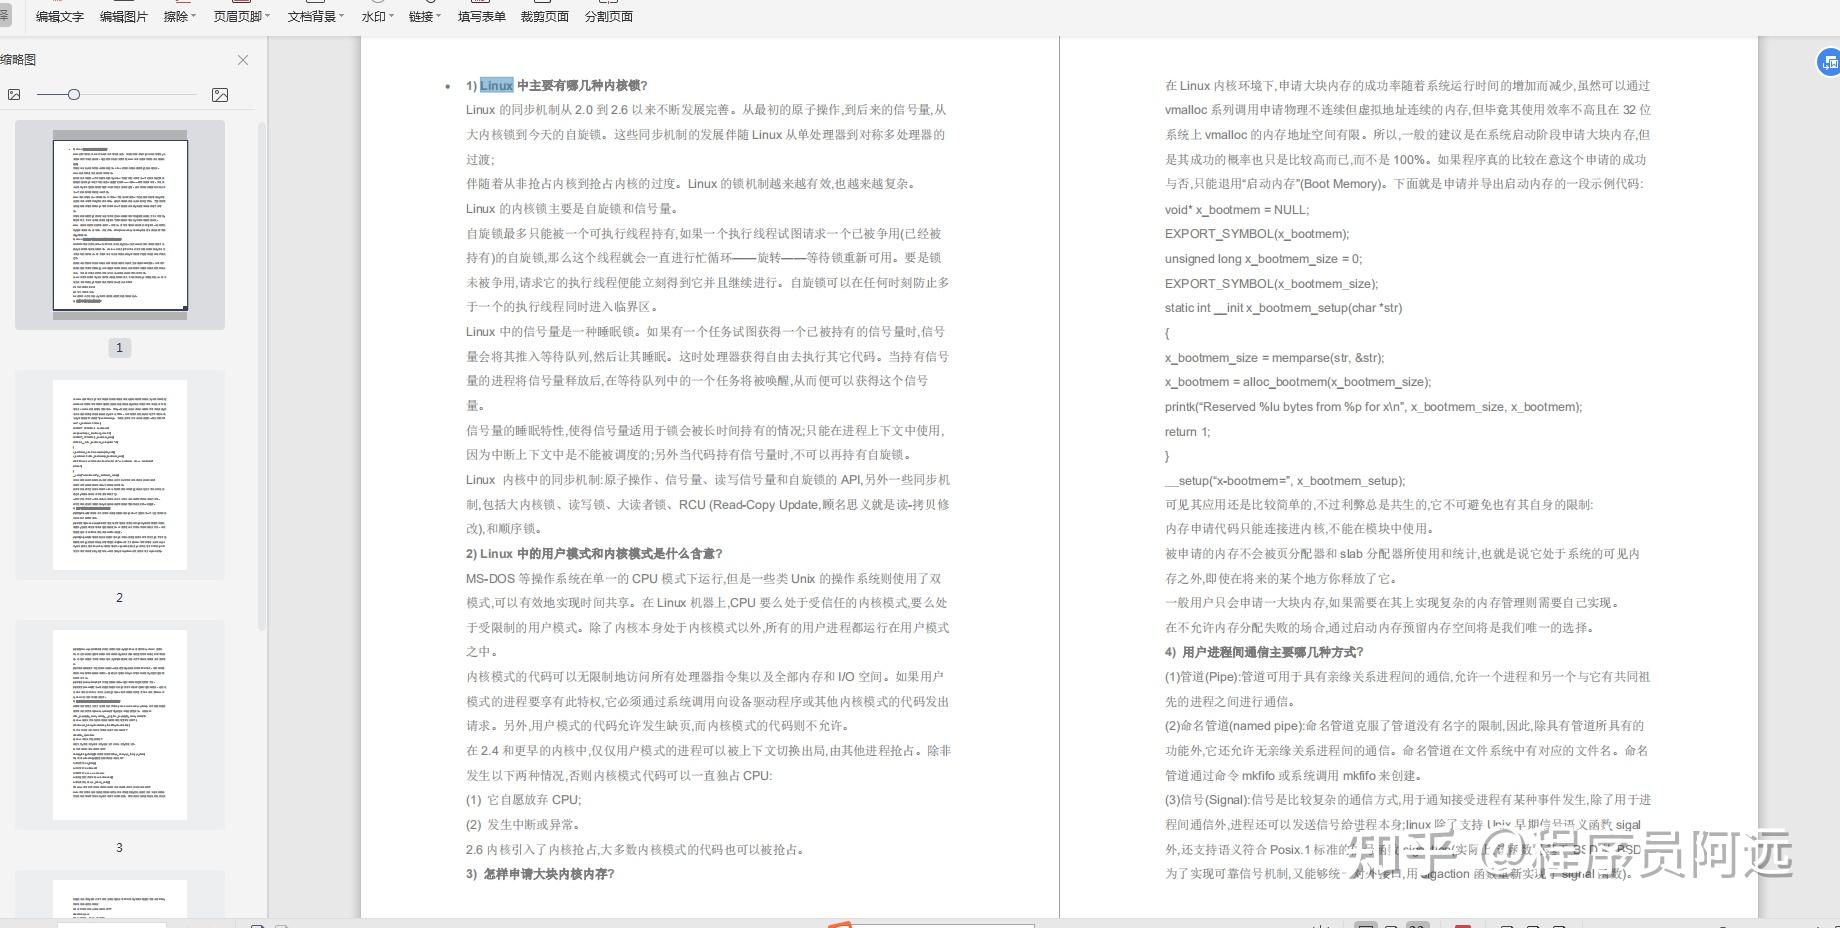Click code line "EXPORT_SYMBOL(x_bootmem);"

(x=1257, y=234)
